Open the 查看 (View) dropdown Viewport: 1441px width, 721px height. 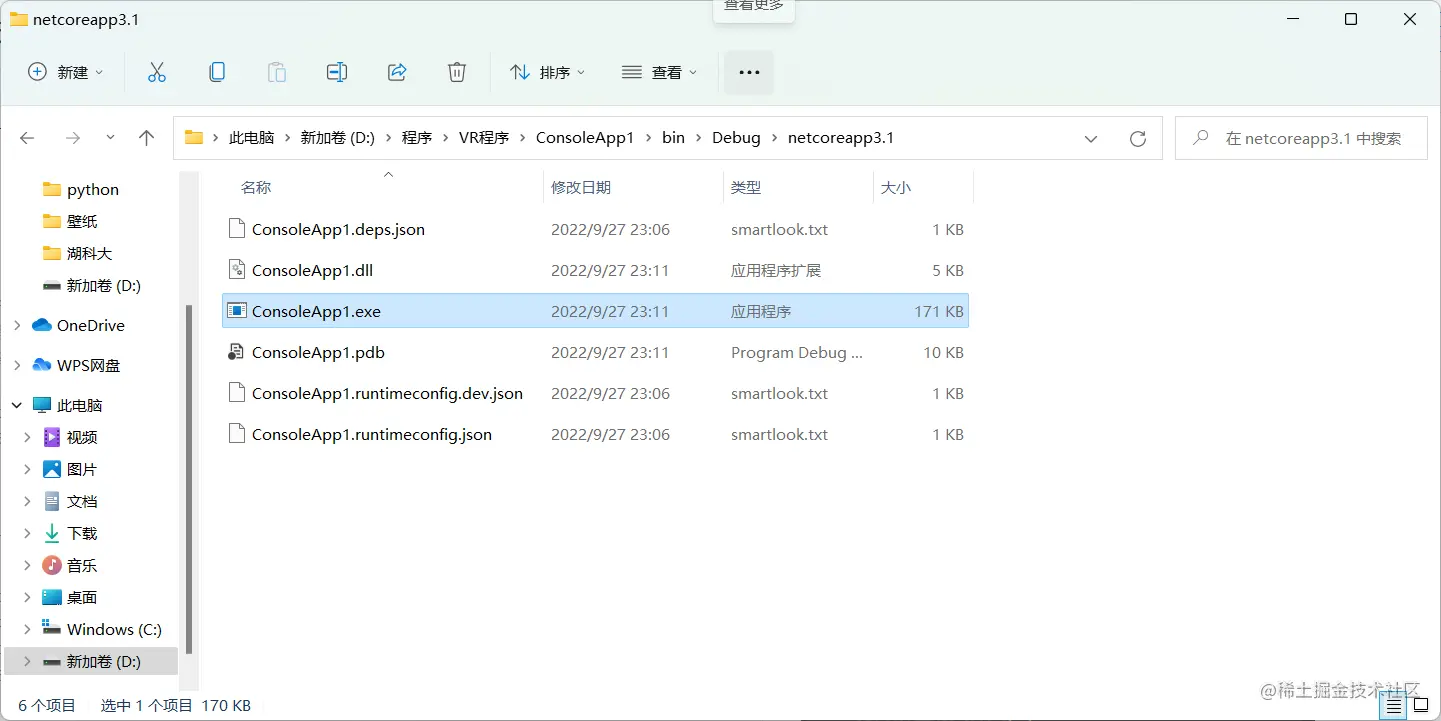(x=660, y=72)
